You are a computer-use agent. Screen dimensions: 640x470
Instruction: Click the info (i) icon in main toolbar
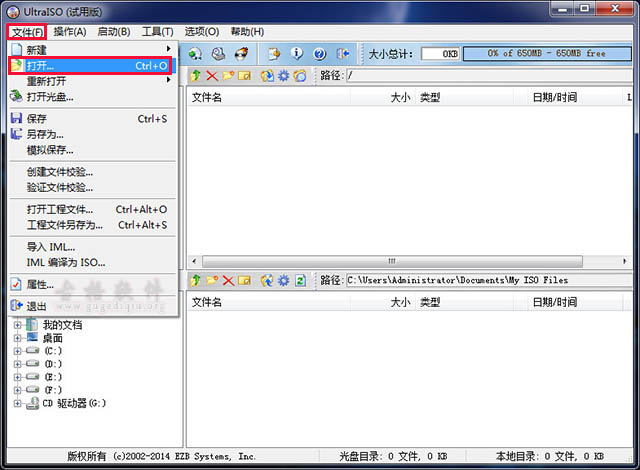297,53
